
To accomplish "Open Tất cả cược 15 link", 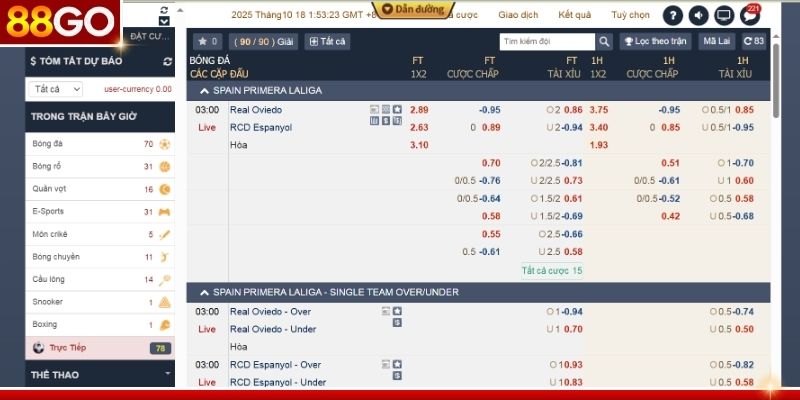I will 552,270.
